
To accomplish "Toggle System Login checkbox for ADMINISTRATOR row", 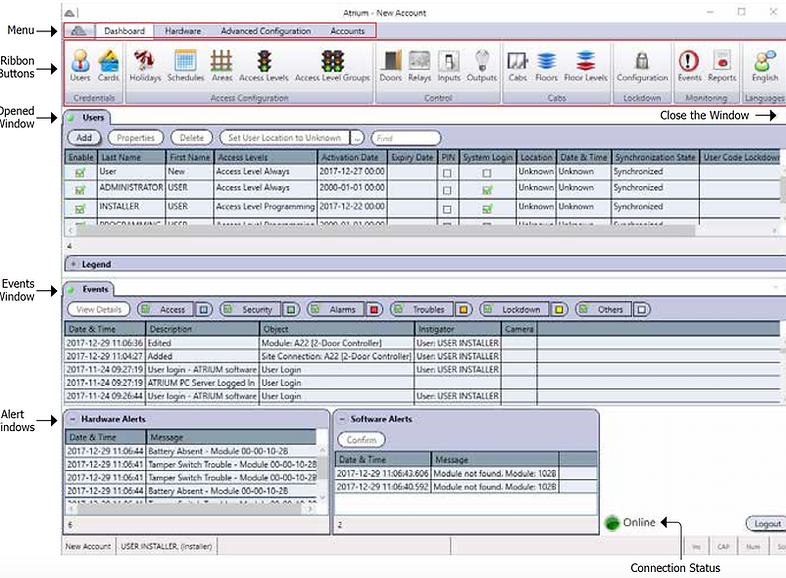I will (487, 190).
